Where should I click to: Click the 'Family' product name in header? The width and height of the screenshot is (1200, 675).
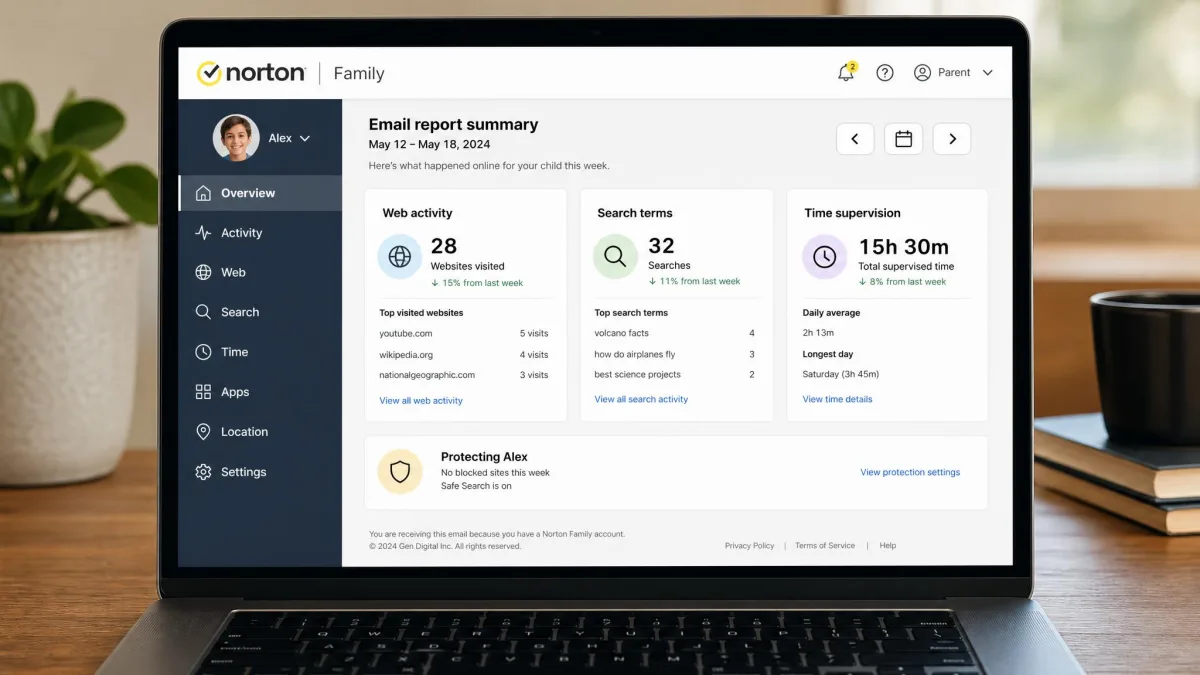click(x=359, y=73)
